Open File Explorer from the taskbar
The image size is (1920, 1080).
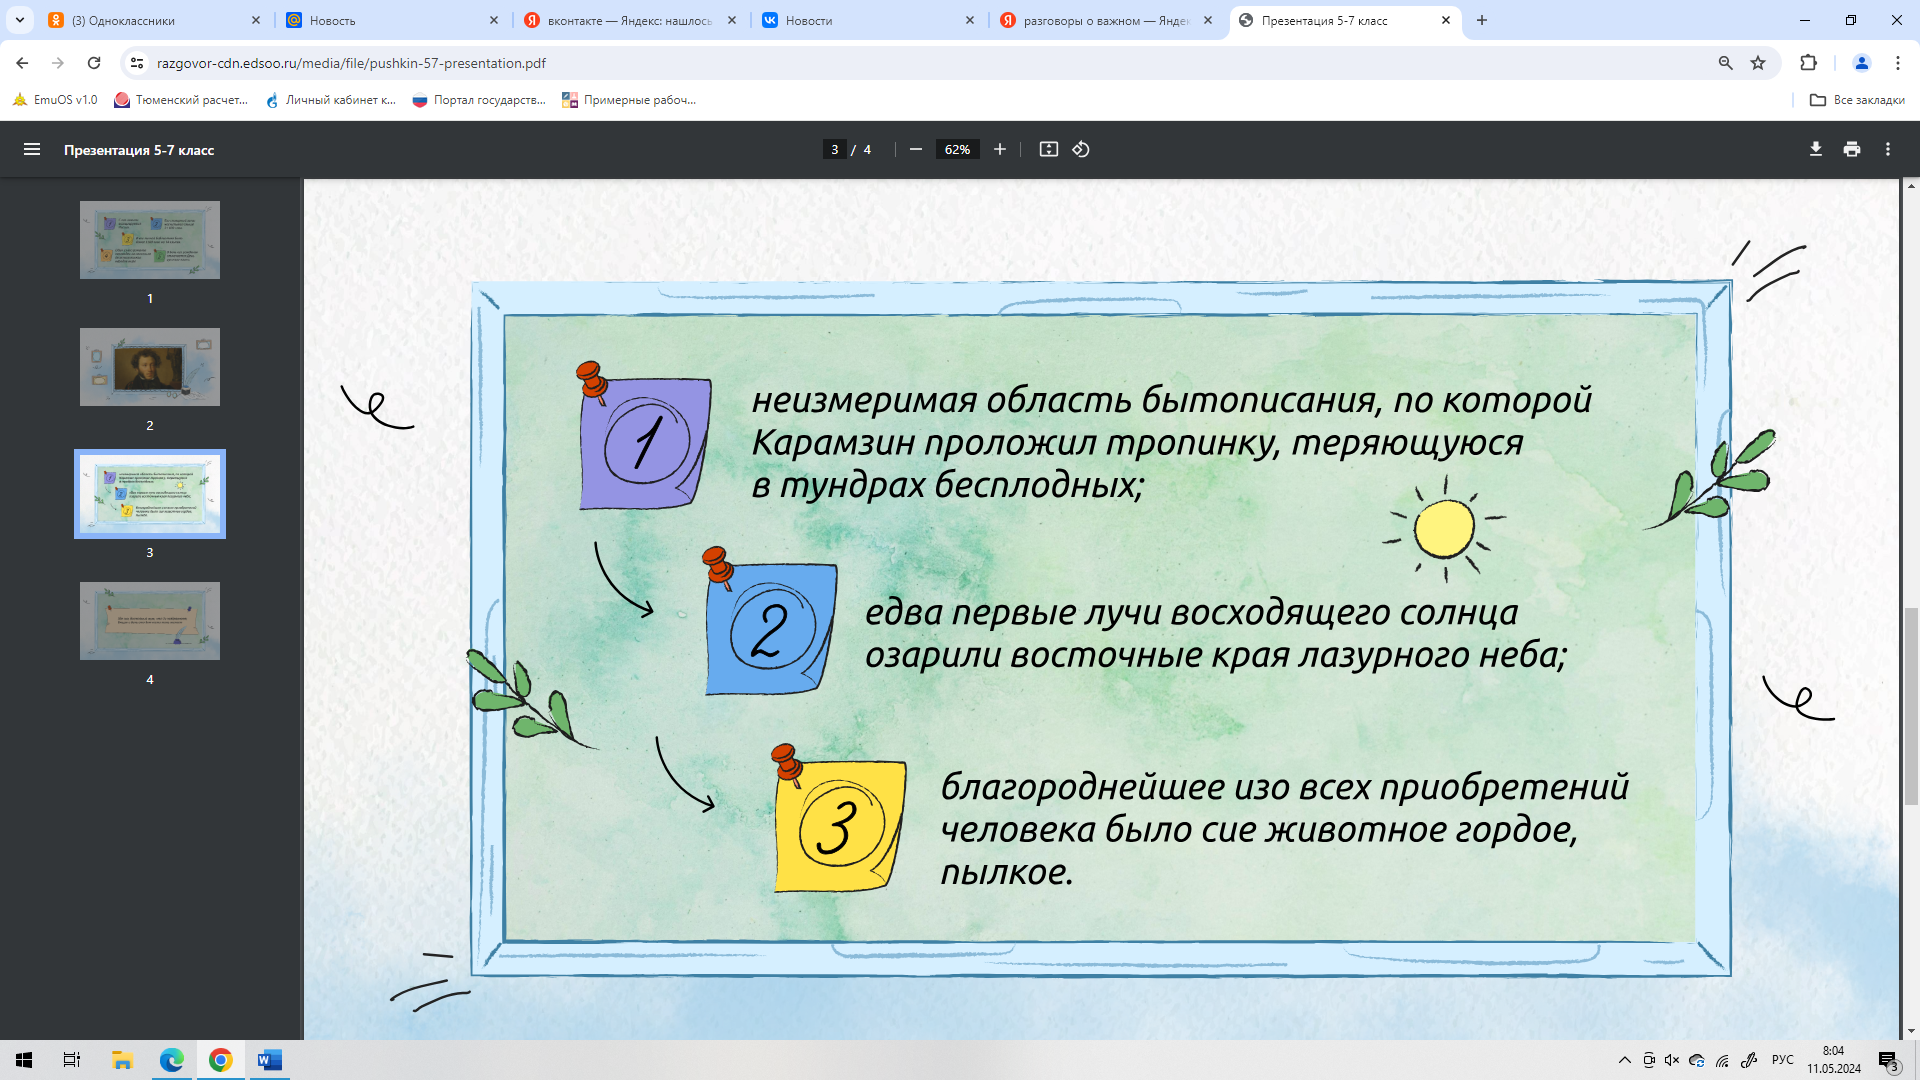122,1060
